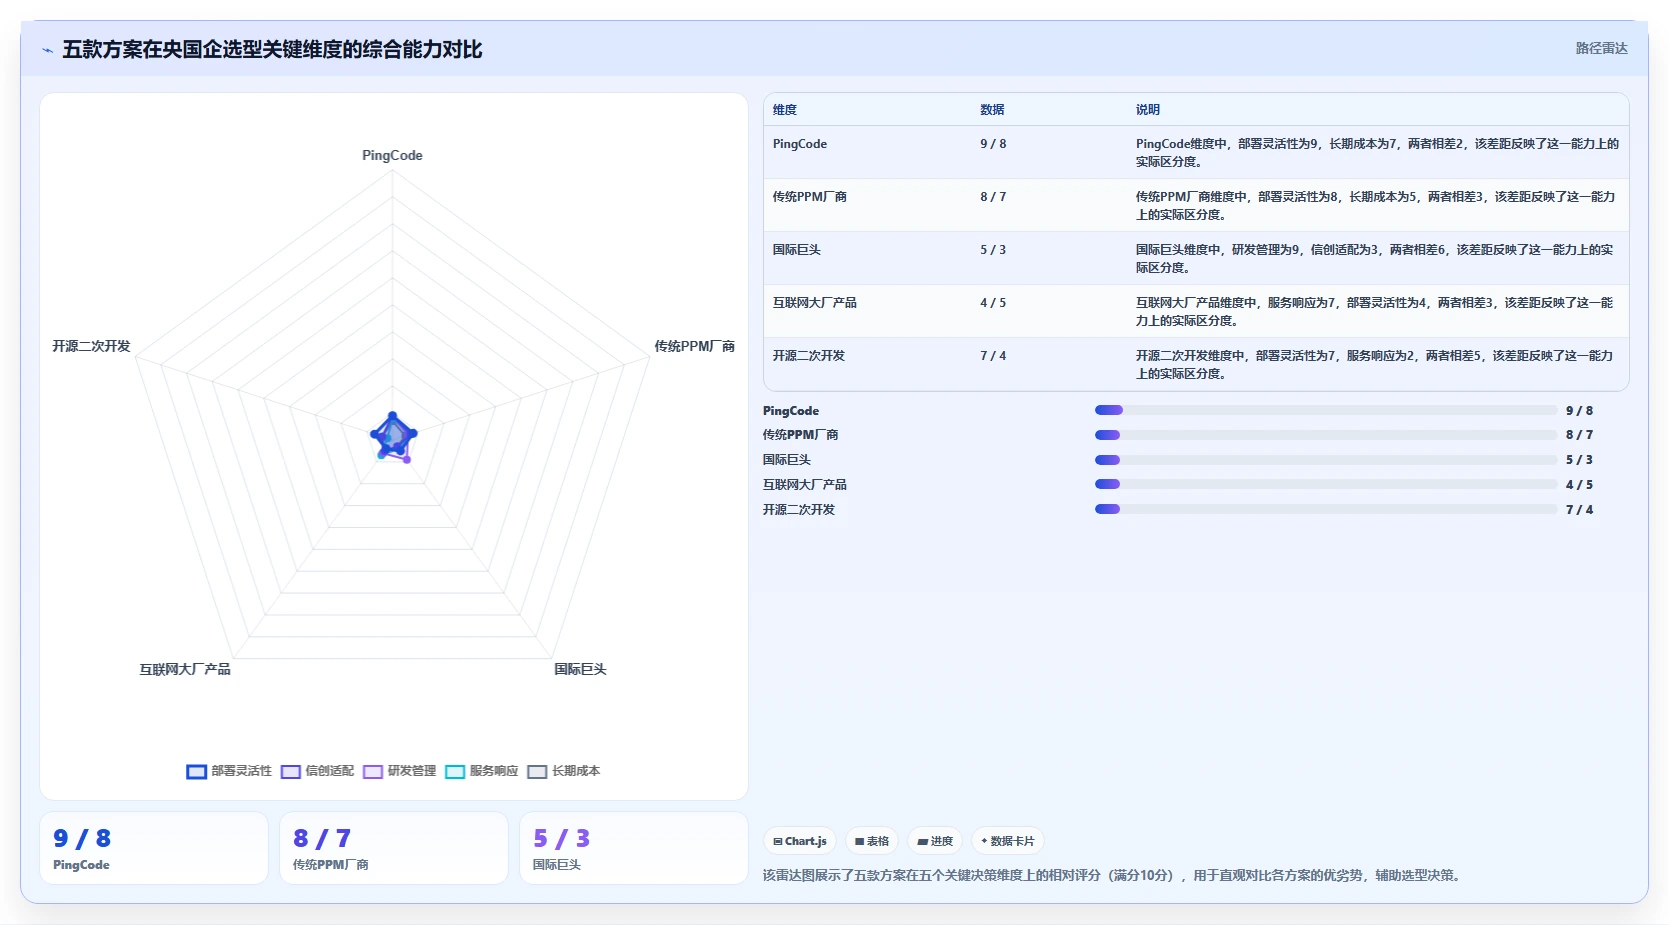
Task: Click the 数据 column header
Action: (x=992, y=110)
